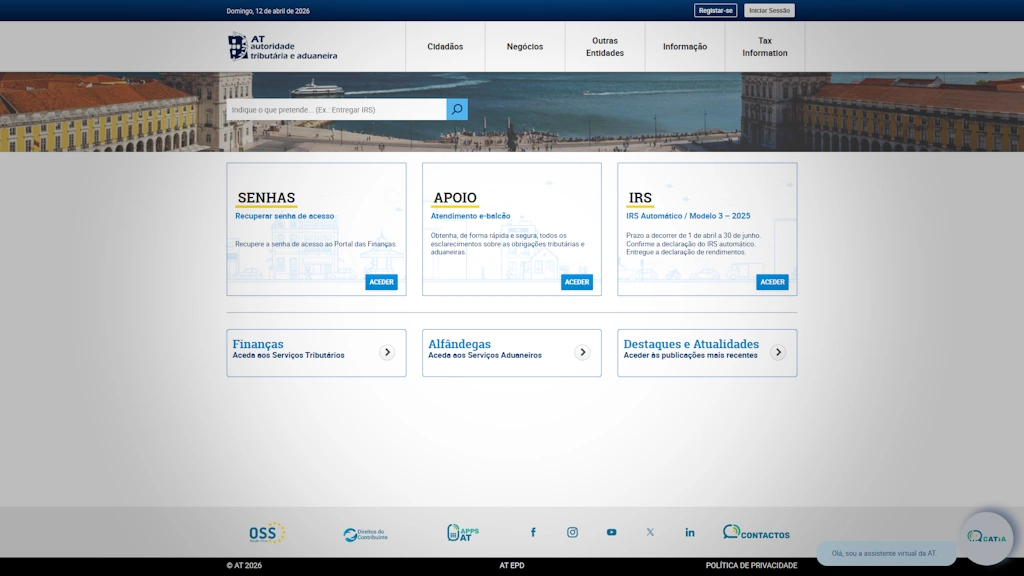1024x576 pixels.
Task: Open the Cidadãos menu
Action: point(445,46)
